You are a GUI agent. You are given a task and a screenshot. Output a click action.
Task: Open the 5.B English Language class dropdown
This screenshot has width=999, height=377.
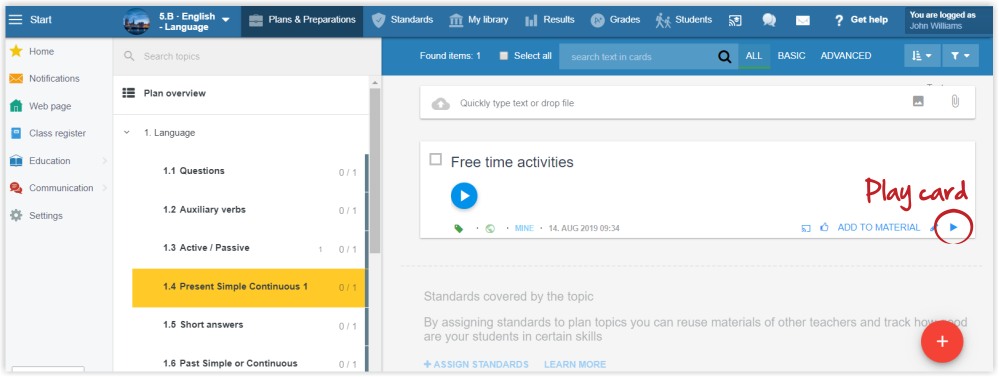(177, 21)
